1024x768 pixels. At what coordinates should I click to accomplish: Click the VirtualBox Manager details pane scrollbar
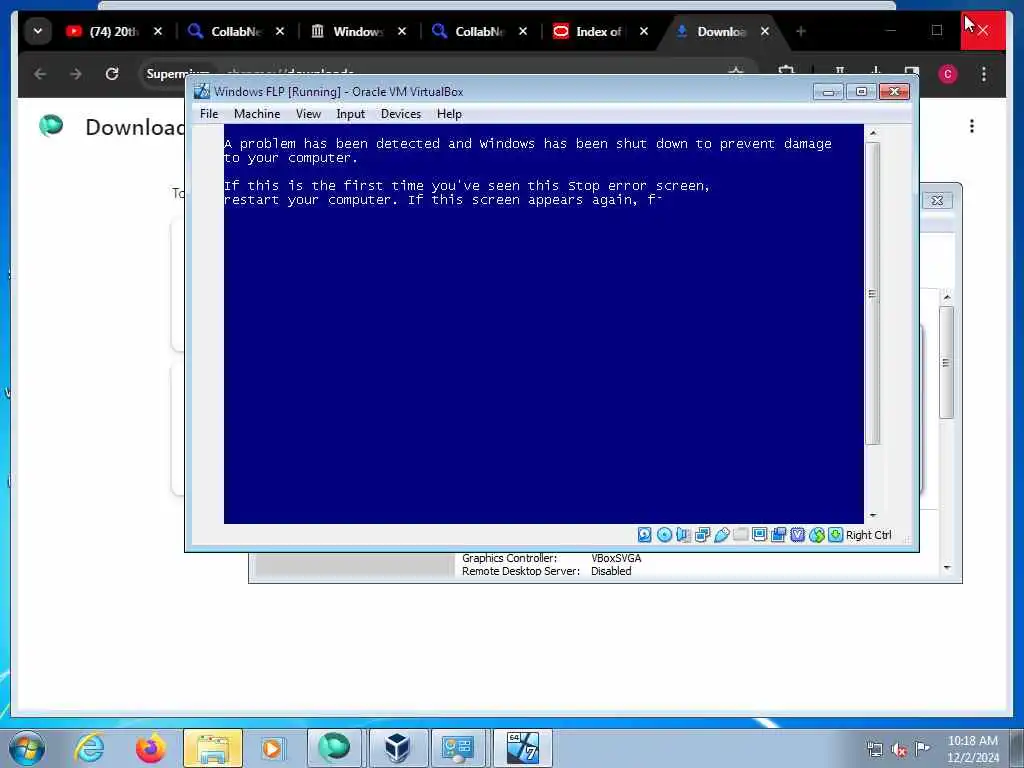pyautogui.click(x=946, y=362)
